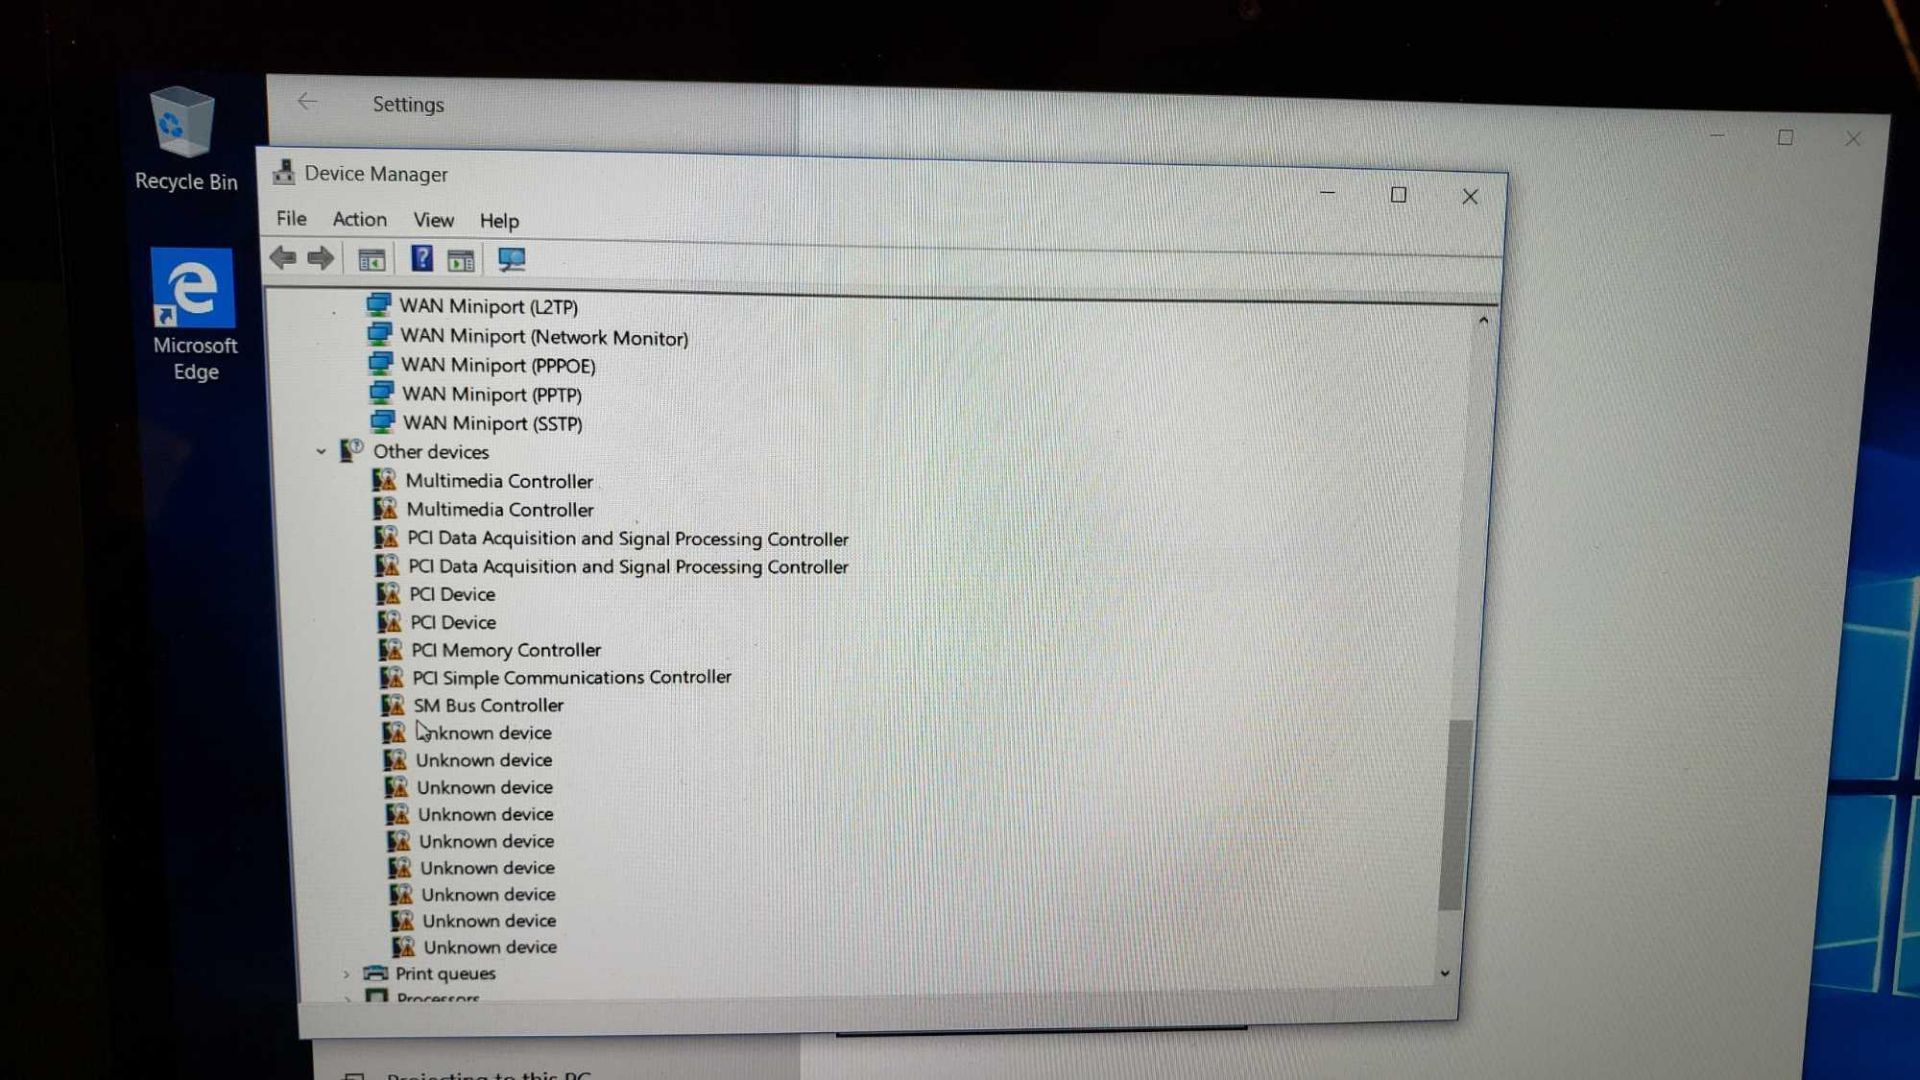Click the Help menu item
The image size is (1920, 1080).
click(x=497, y=219)
